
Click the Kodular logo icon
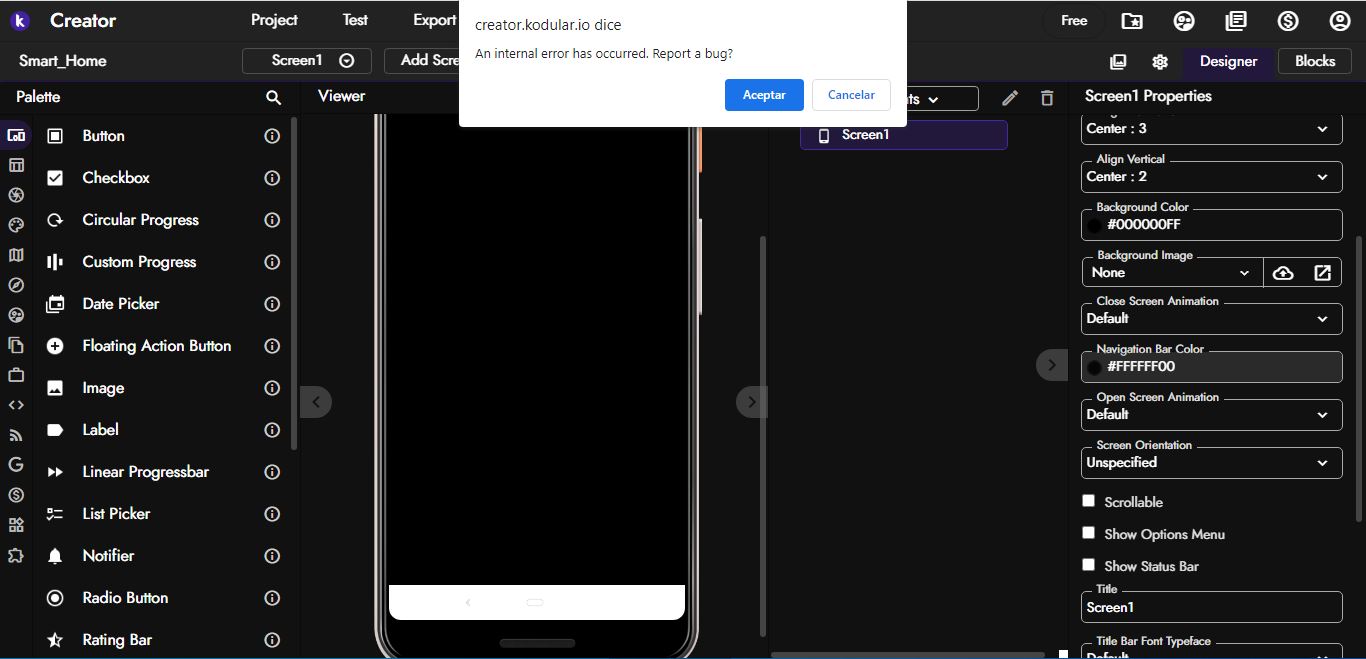[20, 21]
